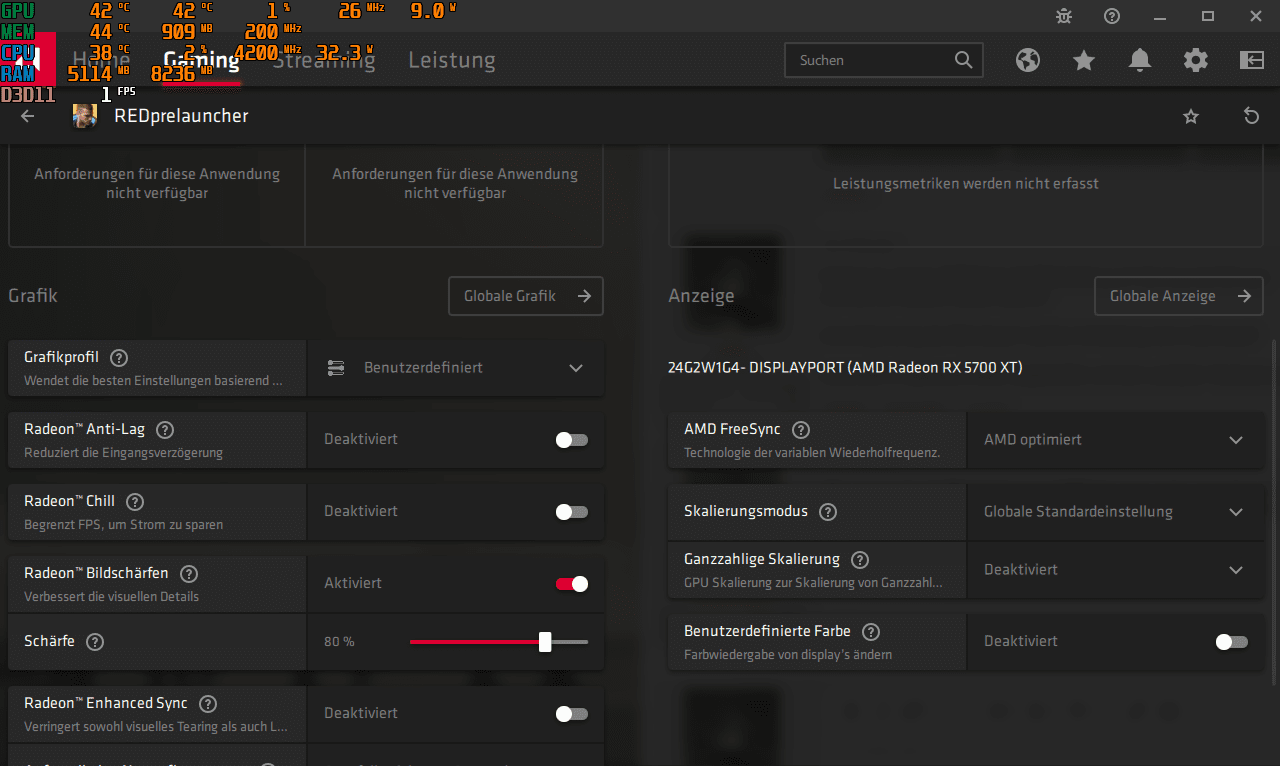Adjust the Schärfe slider

499,642
